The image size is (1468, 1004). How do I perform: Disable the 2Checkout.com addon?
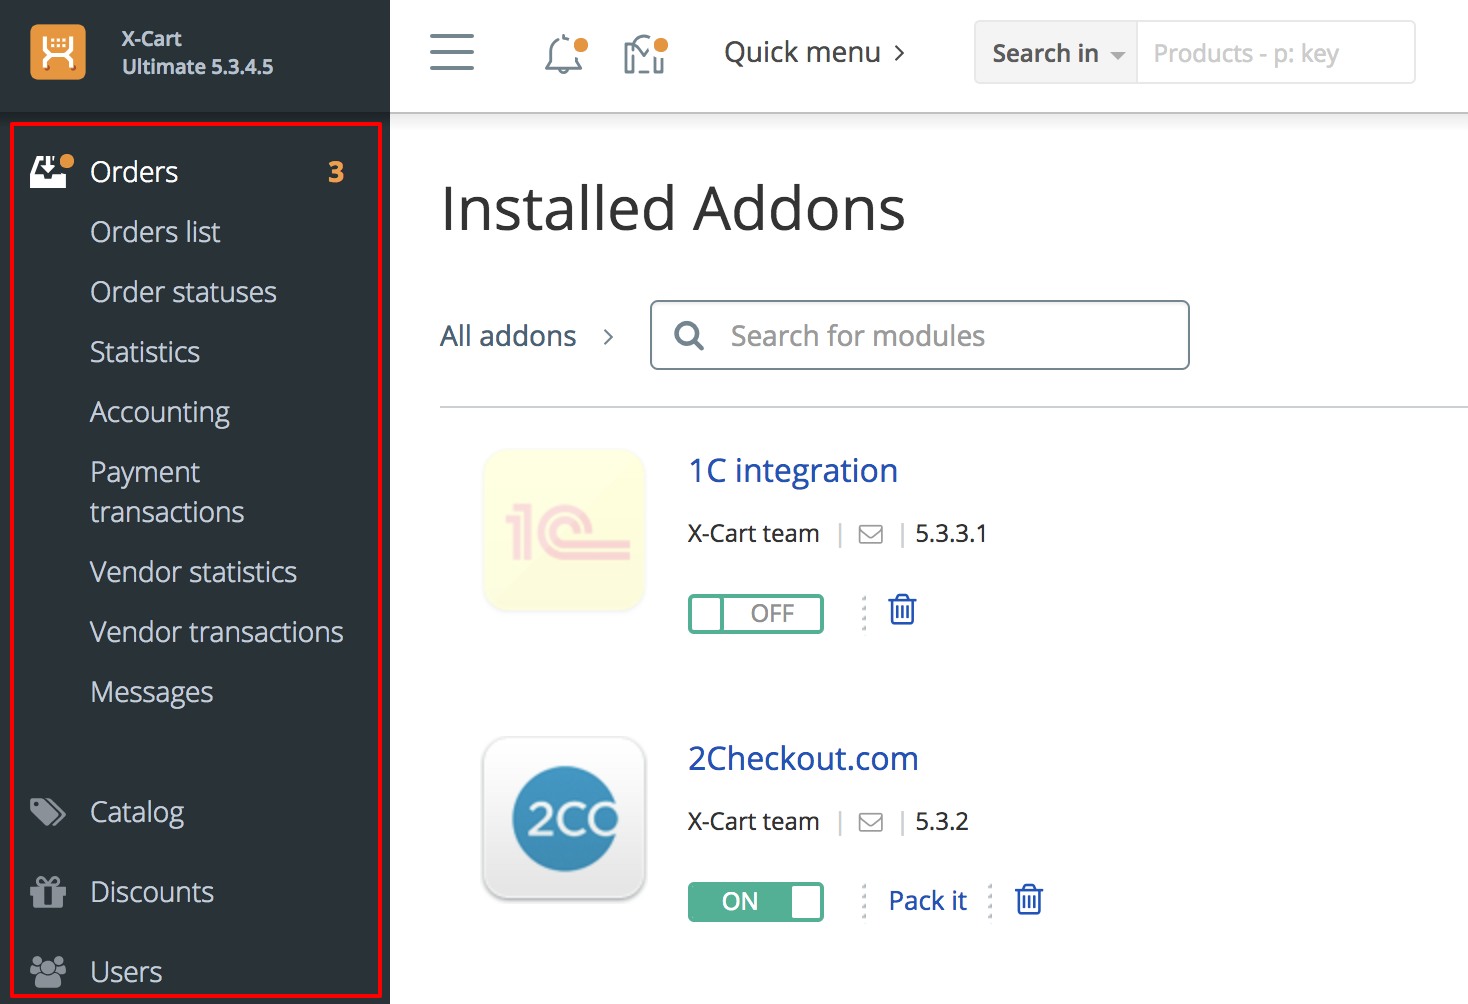pyautogui.click(x=755, y=901)
